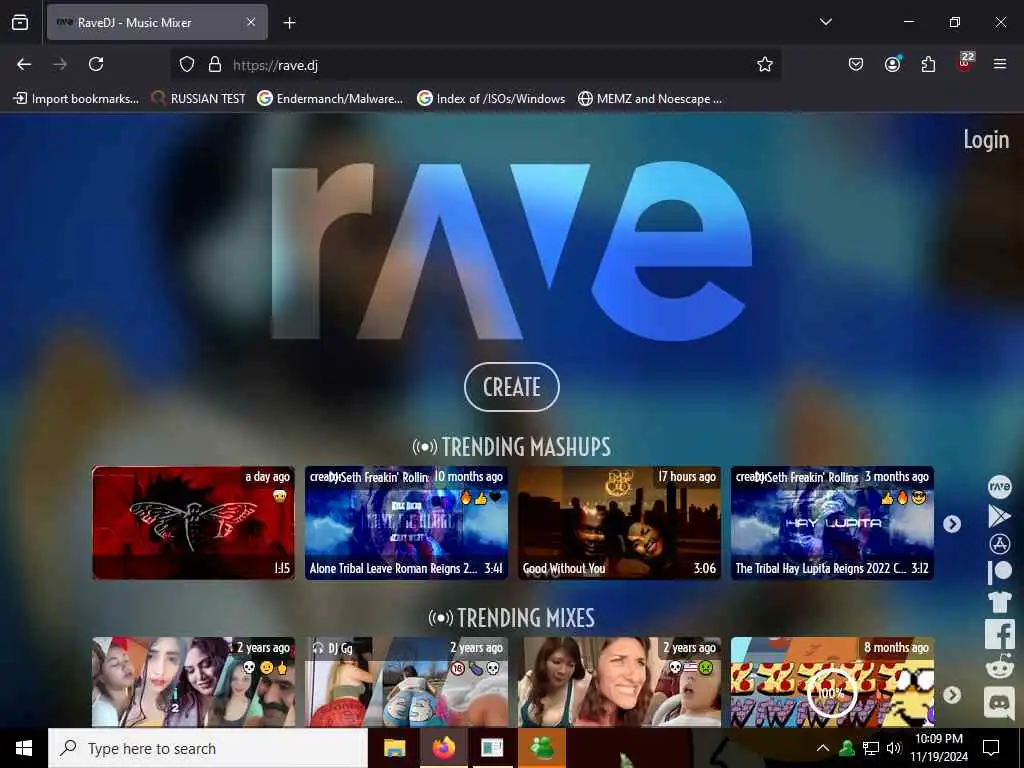The width and height of the screenshot is (1024, 768).
Task: Click the TRENDING MIXES heading
Action: pyautogui.click(x=511, y=618)
